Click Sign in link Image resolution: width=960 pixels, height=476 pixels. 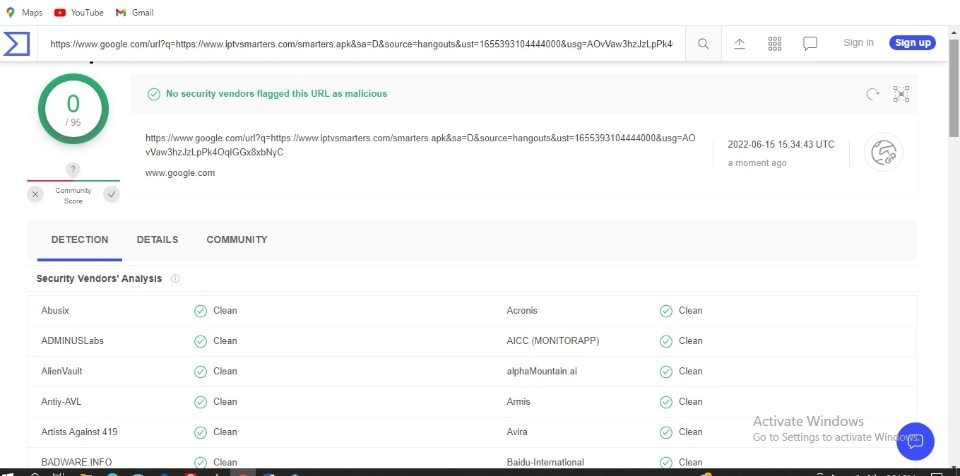858,43
